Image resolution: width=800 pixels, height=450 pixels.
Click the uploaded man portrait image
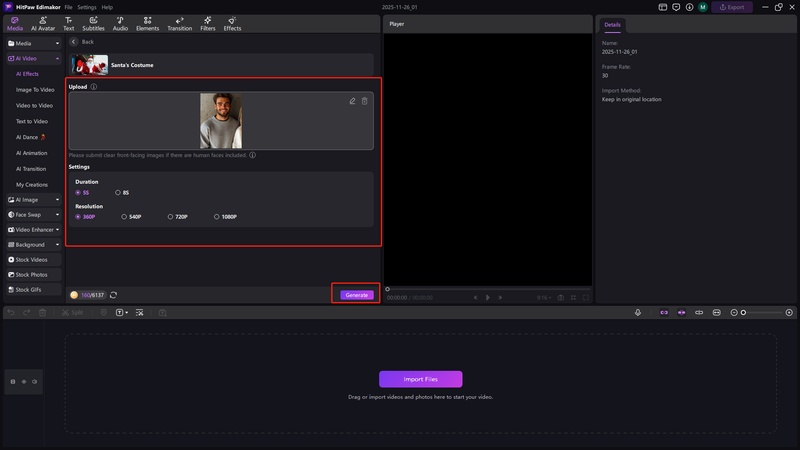pyautogui.click(x=221, y=120)
